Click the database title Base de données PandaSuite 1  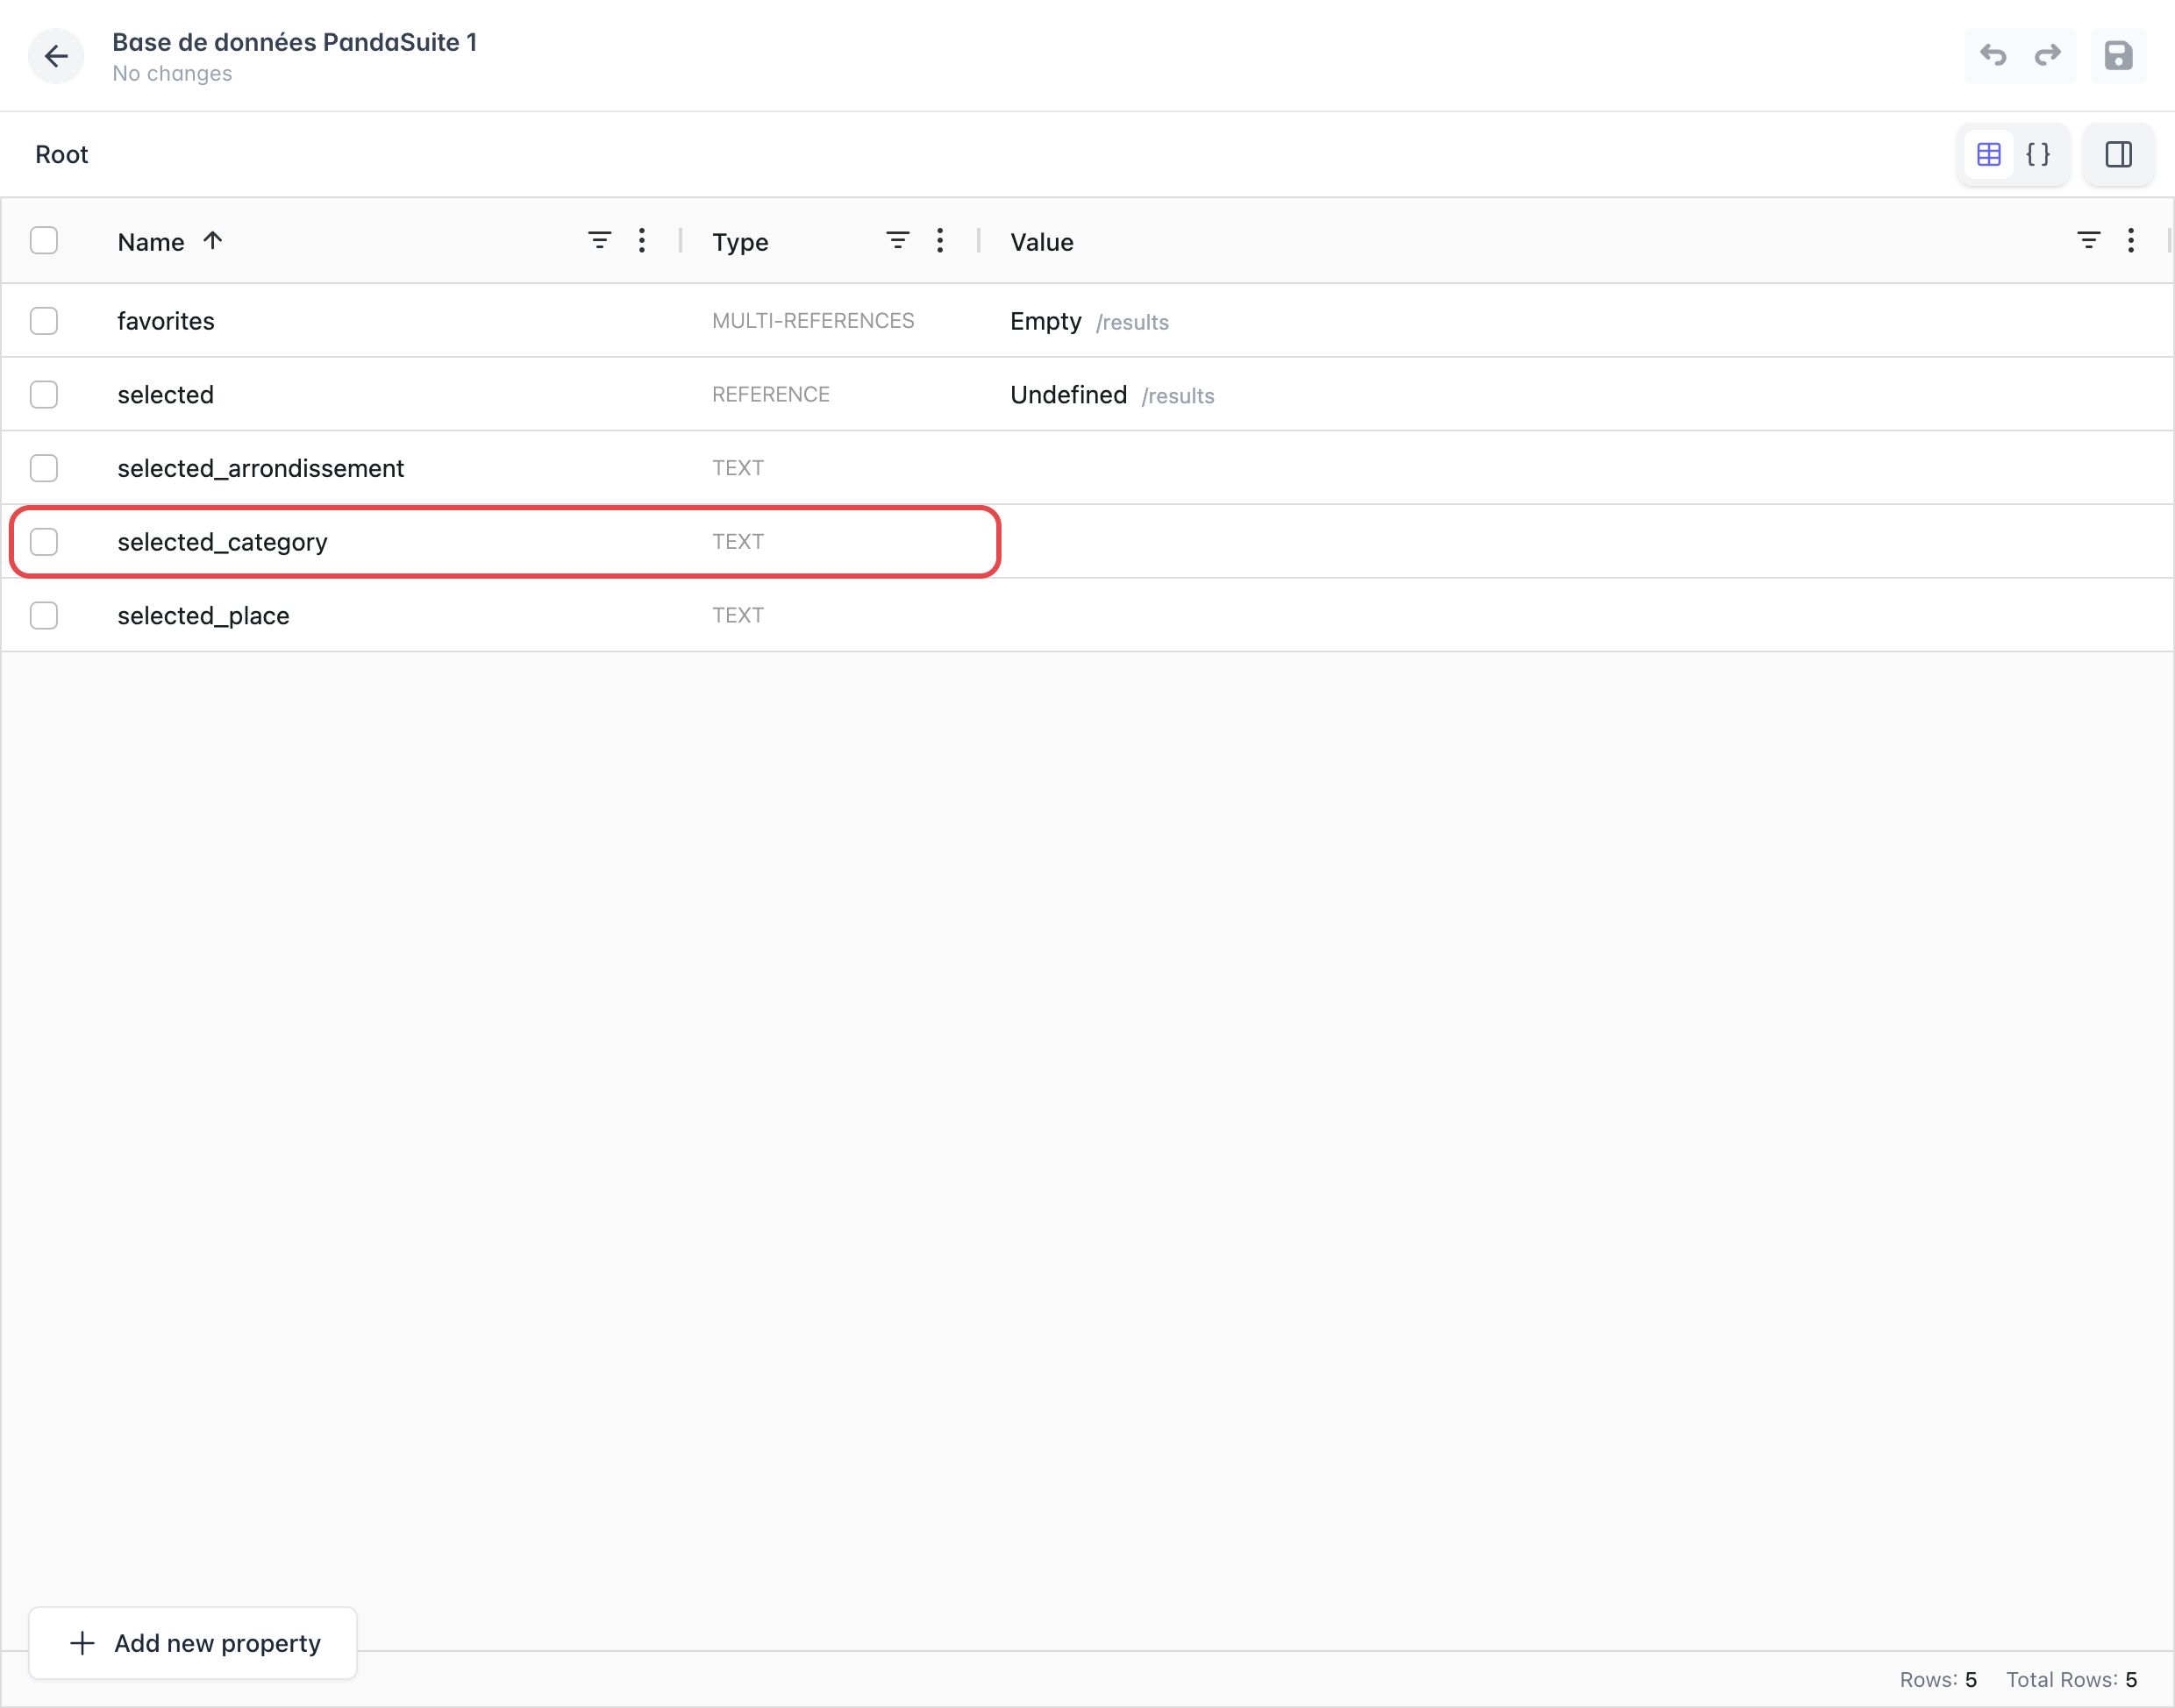pyautogui.click(x=294, y=42)
